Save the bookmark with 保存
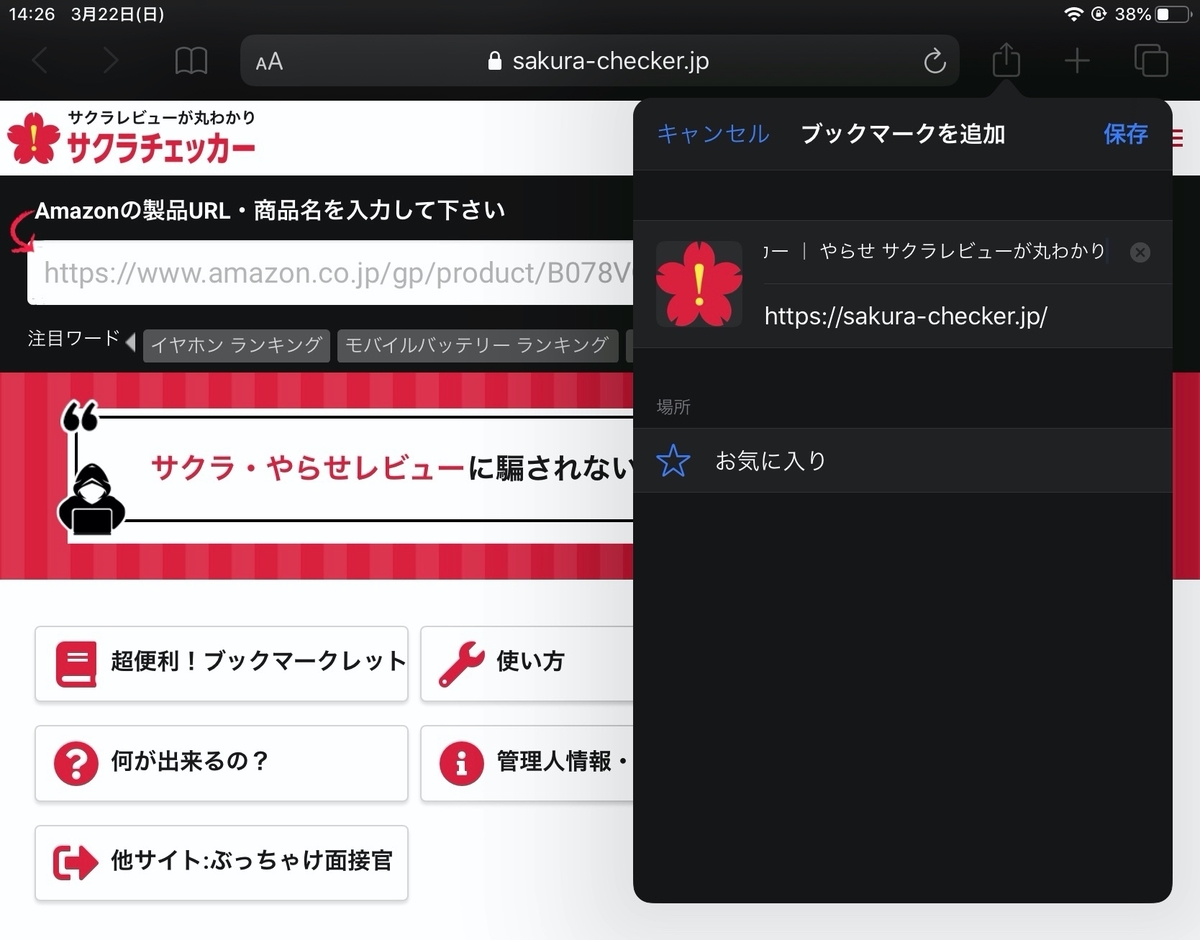This screenshot has height=940, width=1200. [x=1126, y=134]
